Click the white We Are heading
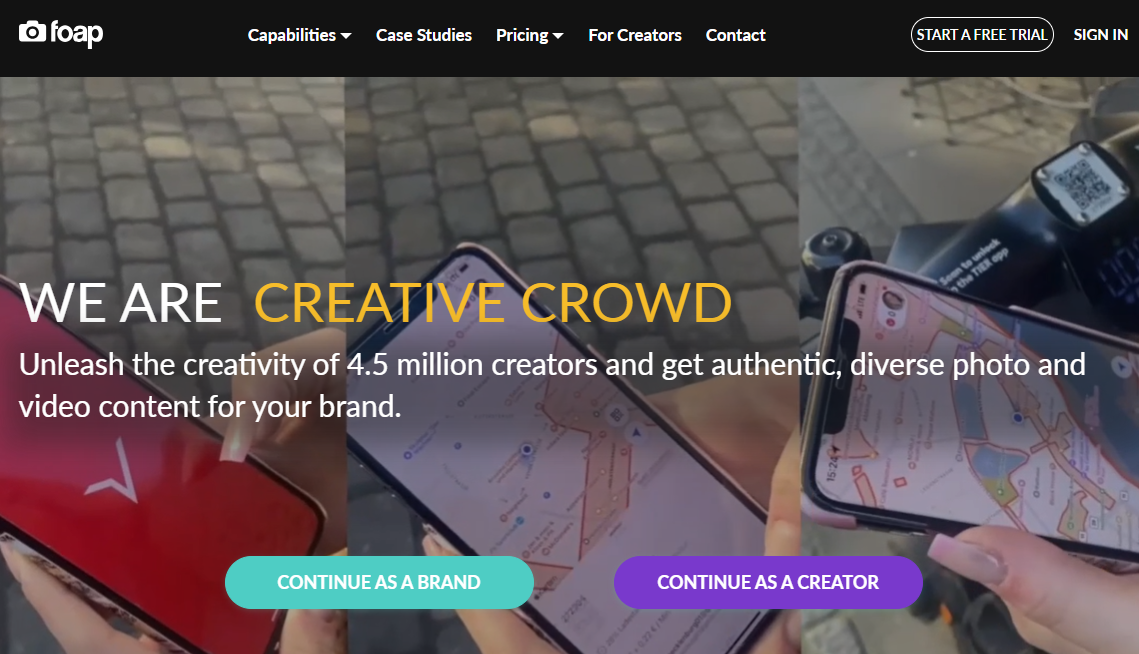 coord(121,303)
